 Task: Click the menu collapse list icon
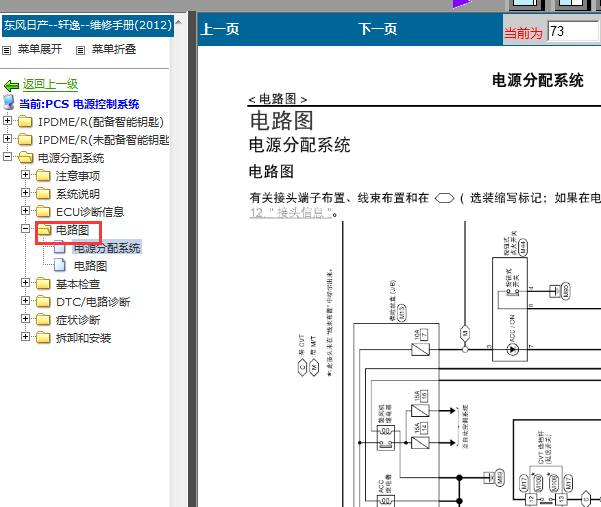point(80,50)
